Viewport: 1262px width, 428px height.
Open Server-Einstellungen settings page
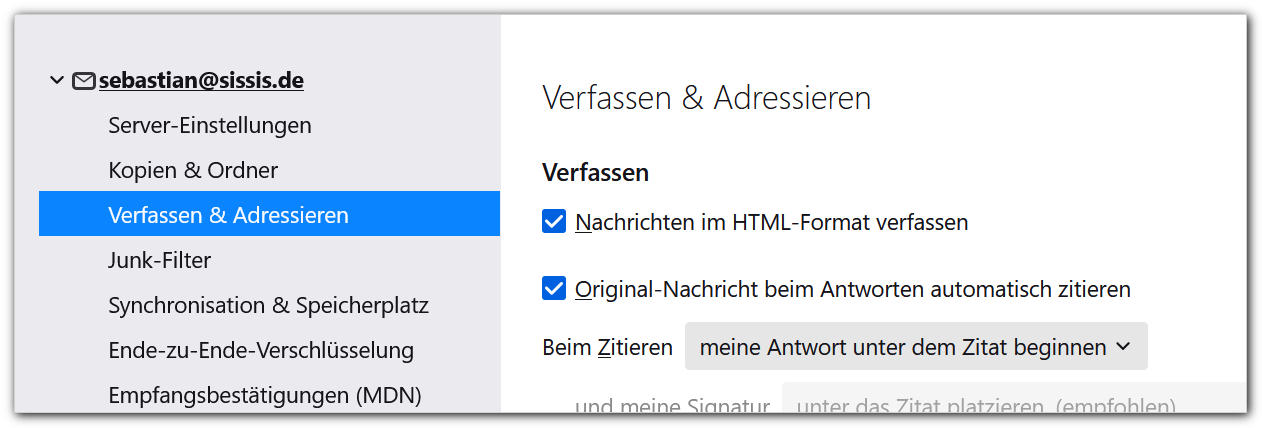coord(210,125)
